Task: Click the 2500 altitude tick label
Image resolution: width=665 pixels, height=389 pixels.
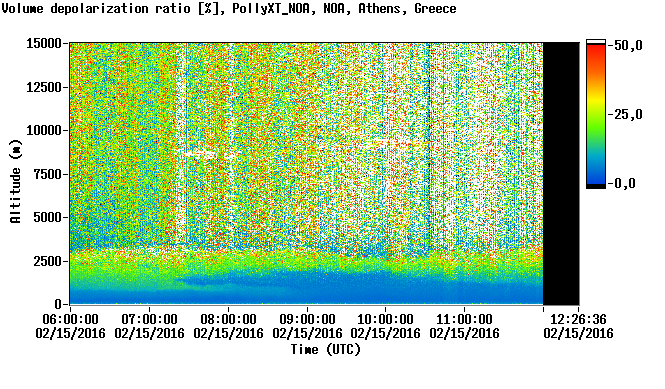Action: 47,261
